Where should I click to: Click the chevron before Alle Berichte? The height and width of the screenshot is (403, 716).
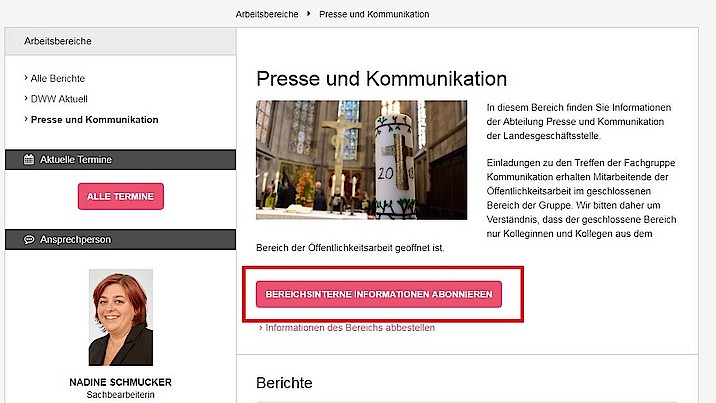click(26, 78)
